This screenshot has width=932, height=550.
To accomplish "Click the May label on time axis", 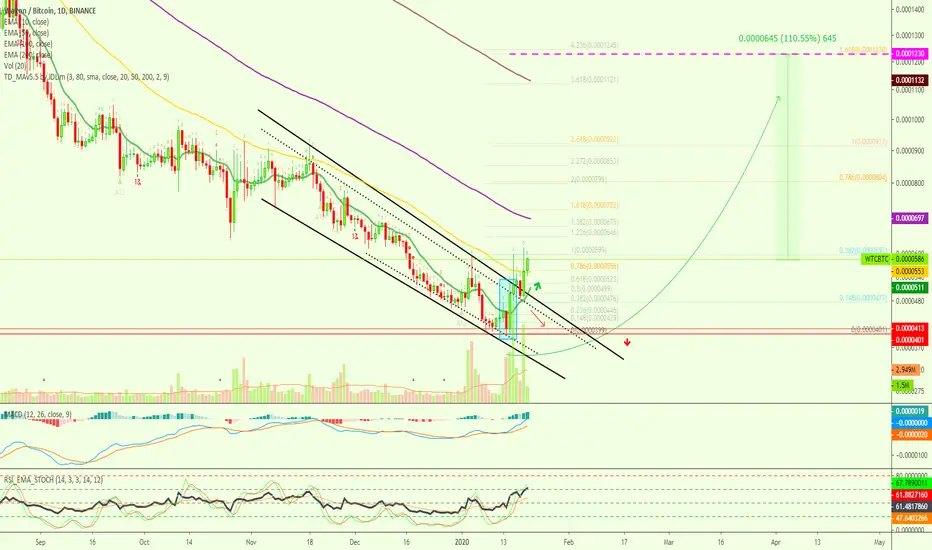I will pyautogui.click(x=880, y=542).
